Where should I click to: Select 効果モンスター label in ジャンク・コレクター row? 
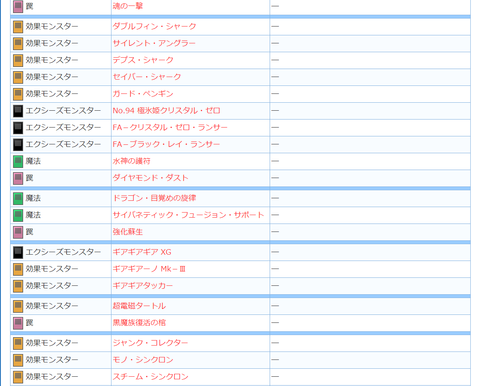tap(52, 343)
